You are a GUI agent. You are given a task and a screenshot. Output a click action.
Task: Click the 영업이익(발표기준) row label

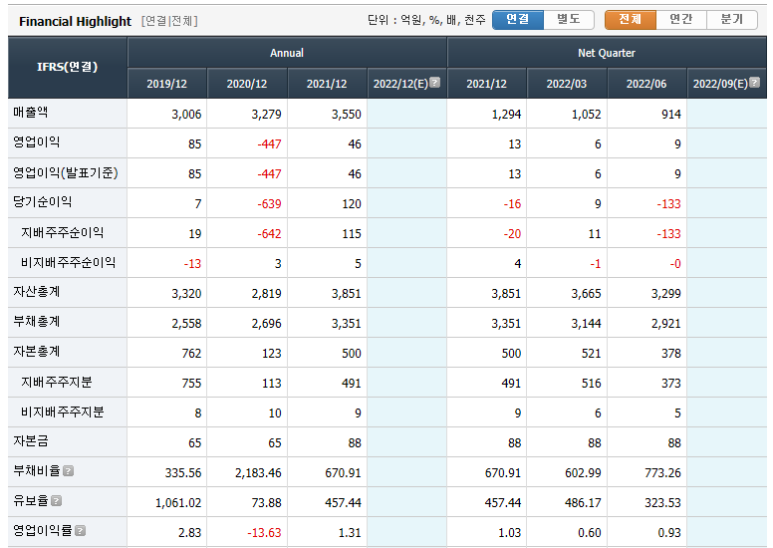tap(66, 172)
